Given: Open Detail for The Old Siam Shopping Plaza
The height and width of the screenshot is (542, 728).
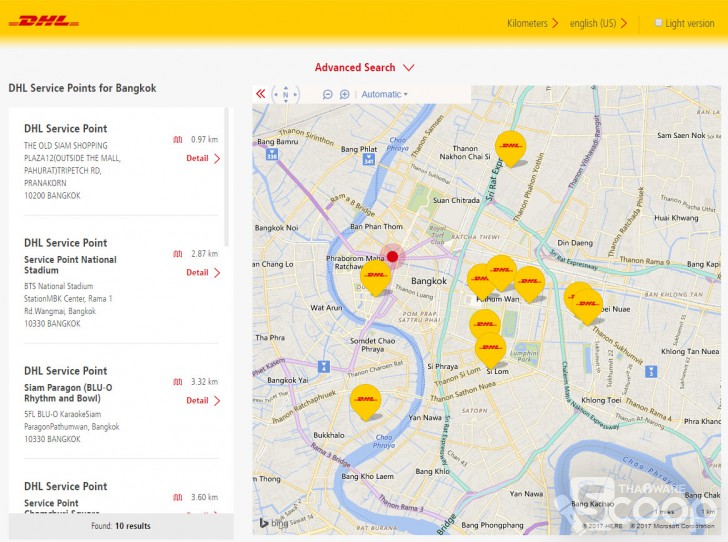Looking at the screenshot, I should click(x=203, y=158).
